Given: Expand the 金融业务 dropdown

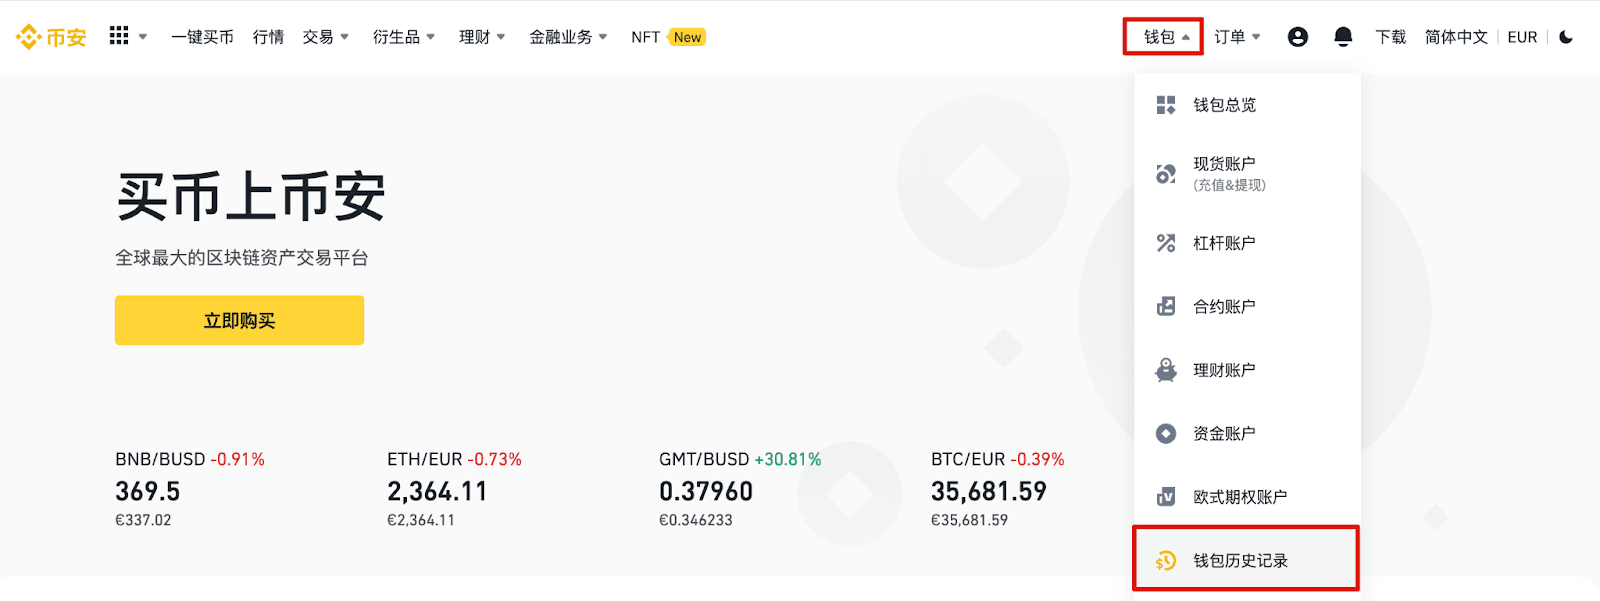Looking at the screenshot, I should click(568, 37).
